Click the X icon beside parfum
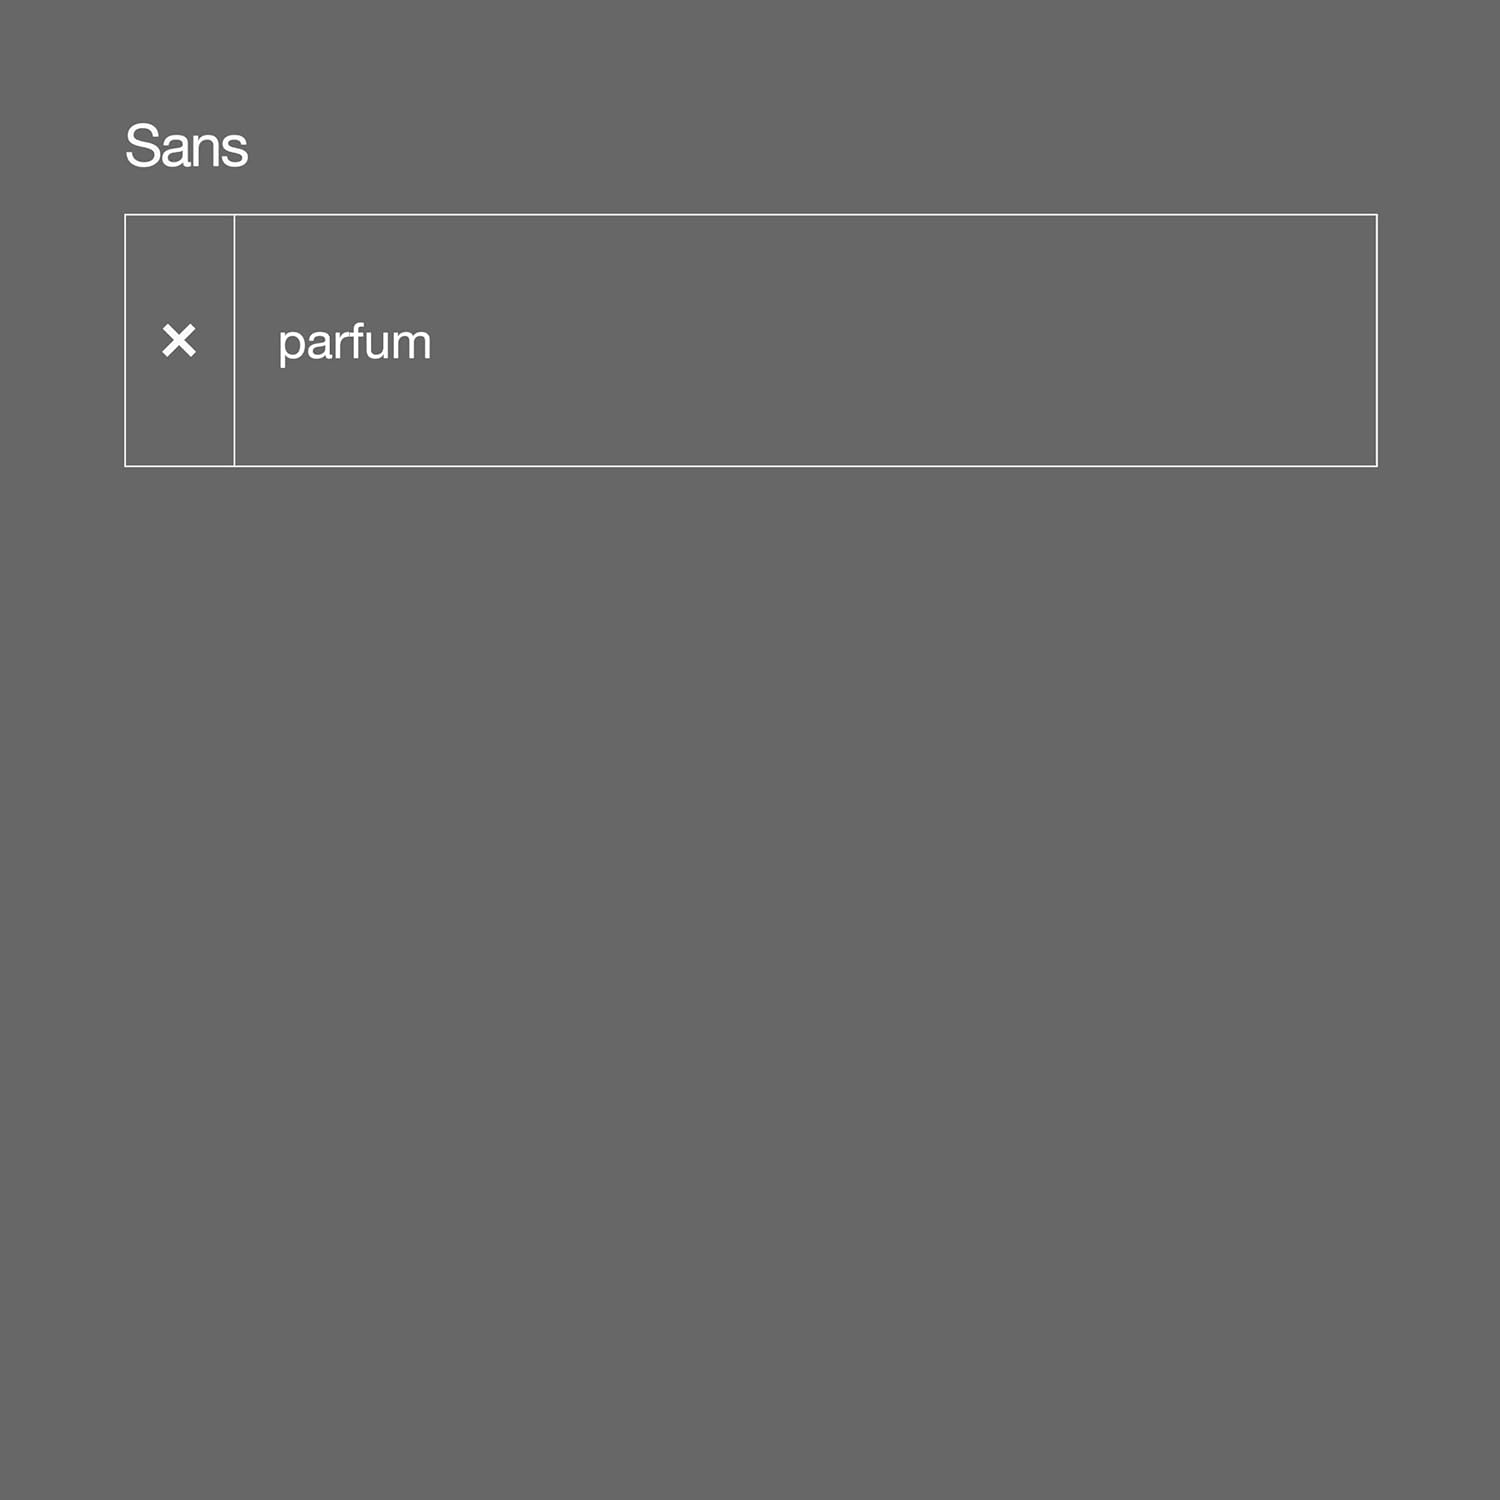Image resolution: width=1500 pixels, height=1500 pixels. (179, 341)
